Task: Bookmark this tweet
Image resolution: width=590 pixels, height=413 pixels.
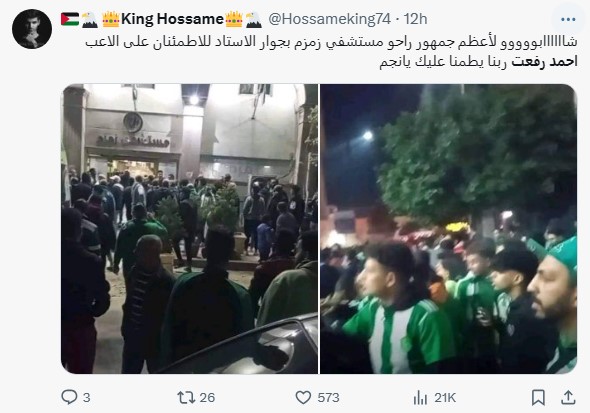Action: coord(538,397)
